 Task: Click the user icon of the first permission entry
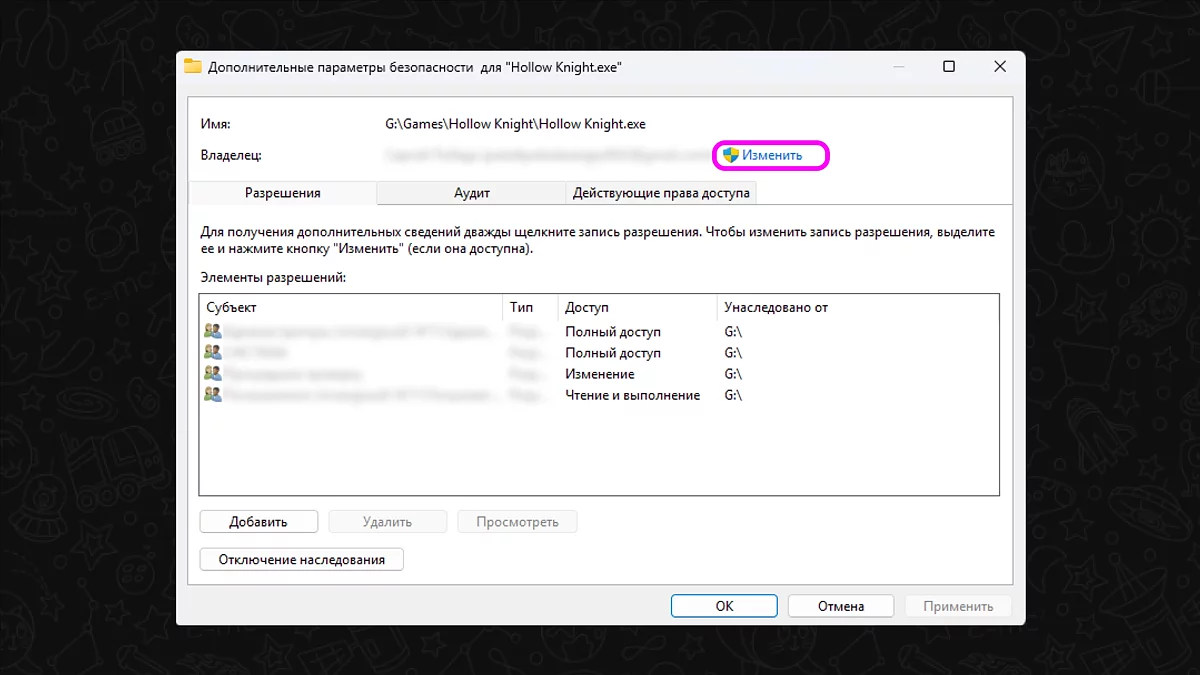[x=211, y=331]
